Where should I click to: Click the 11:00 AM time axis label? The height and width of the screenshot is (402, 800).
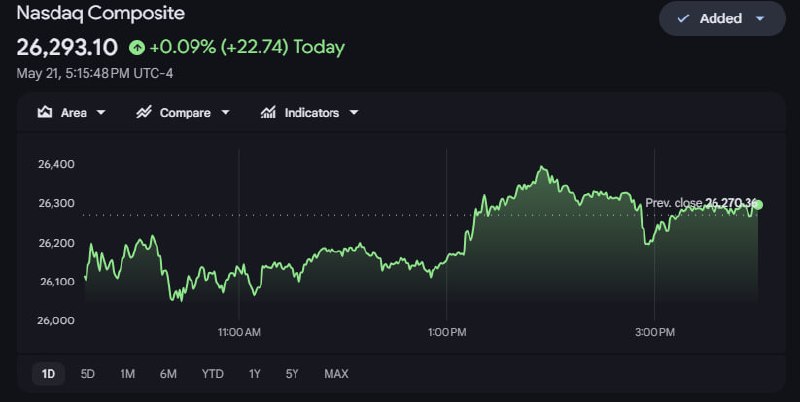tap(239, 332)
